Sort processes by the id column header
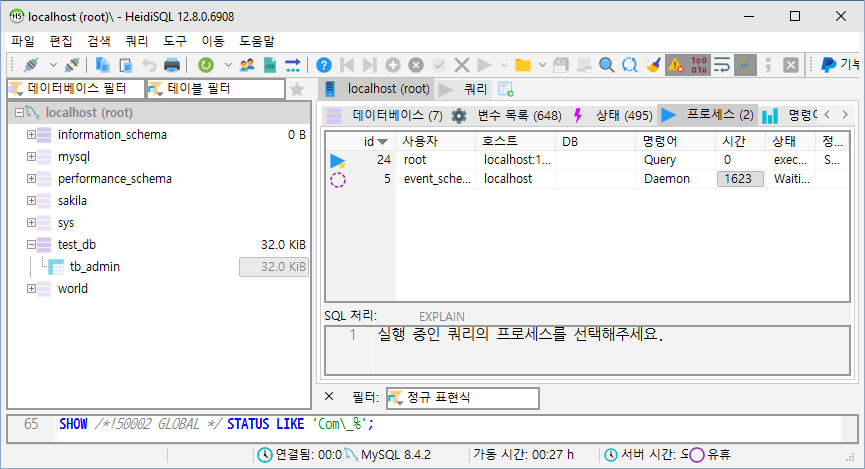Image resolution: width=865 pixels, height=469 pixels. click(x=362, y=141)
